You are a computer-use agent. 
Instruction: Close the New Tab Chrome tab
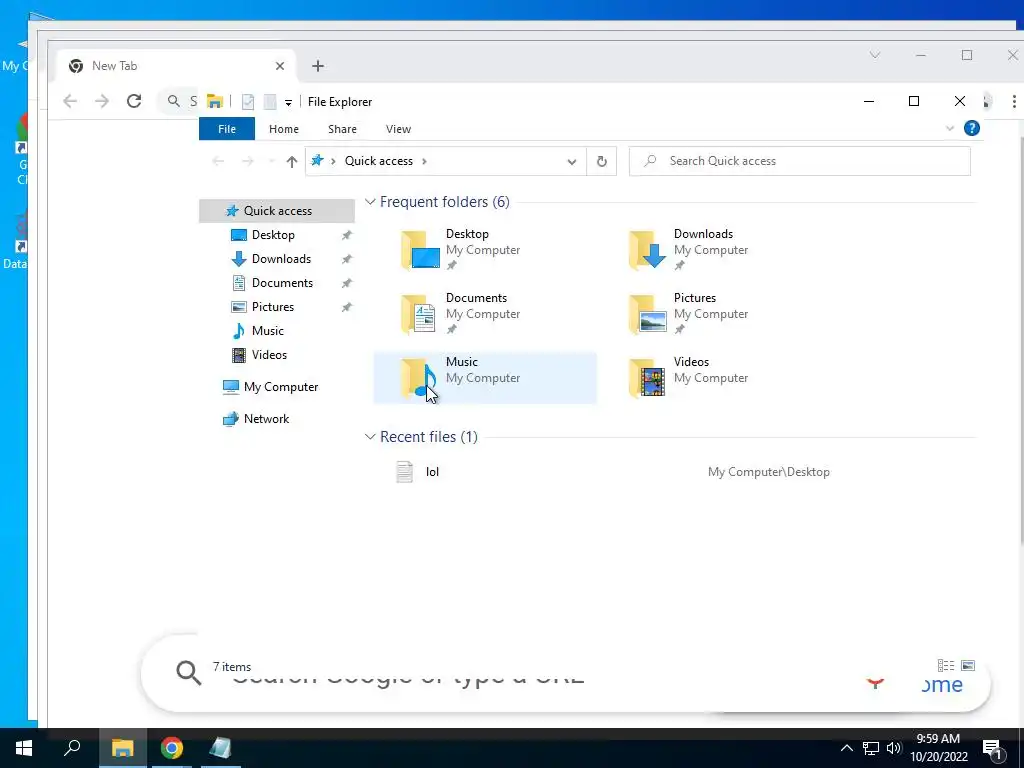coord(280,66)
